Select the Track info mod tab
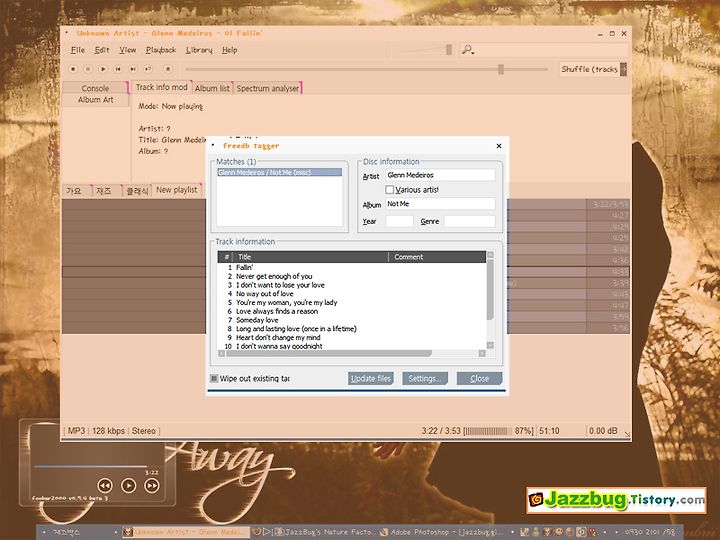Viewport: 720px width, 540px height. coord(162,87)
